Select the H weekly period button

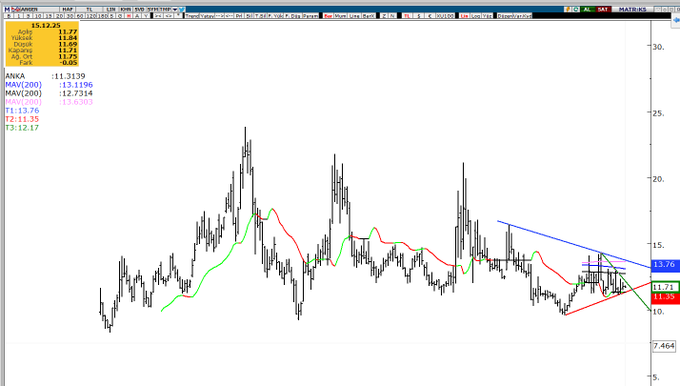pos(129,16)
